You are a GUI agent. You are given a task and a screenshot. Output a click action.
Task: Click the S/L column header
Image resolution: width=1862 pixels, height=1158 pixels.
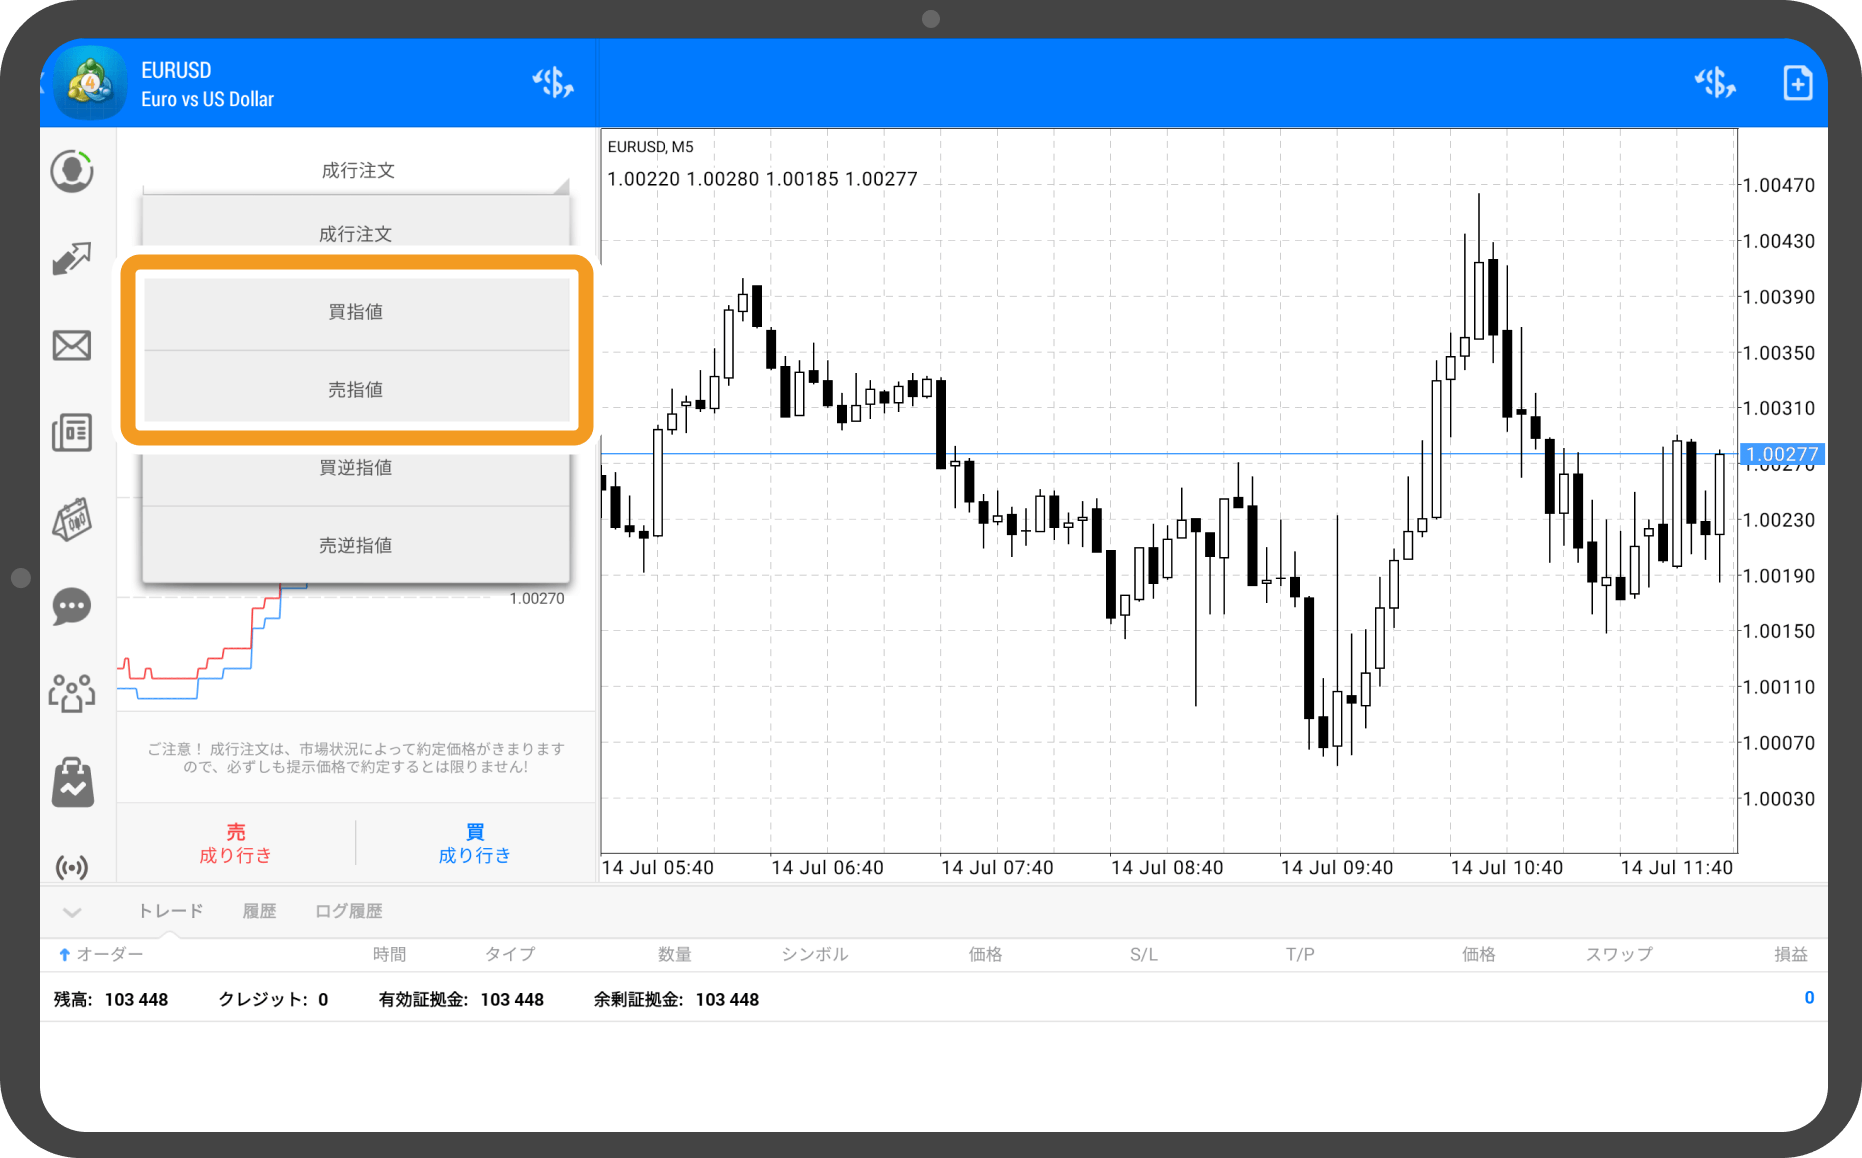(1144, 955)
